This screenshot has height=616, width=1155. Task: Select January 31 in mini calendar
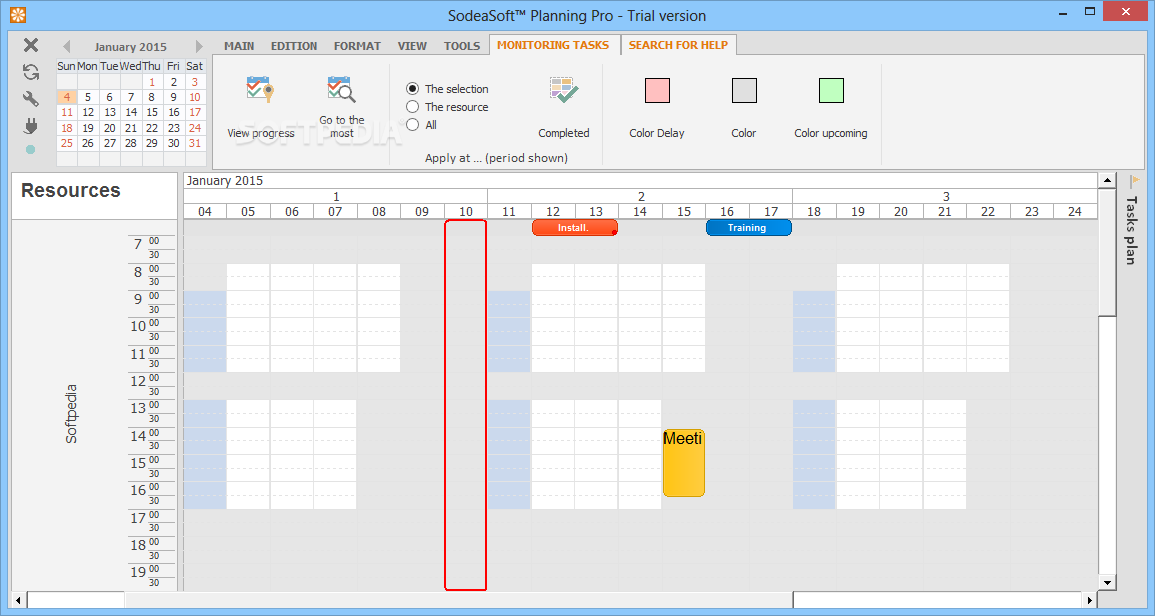point(194,143)
